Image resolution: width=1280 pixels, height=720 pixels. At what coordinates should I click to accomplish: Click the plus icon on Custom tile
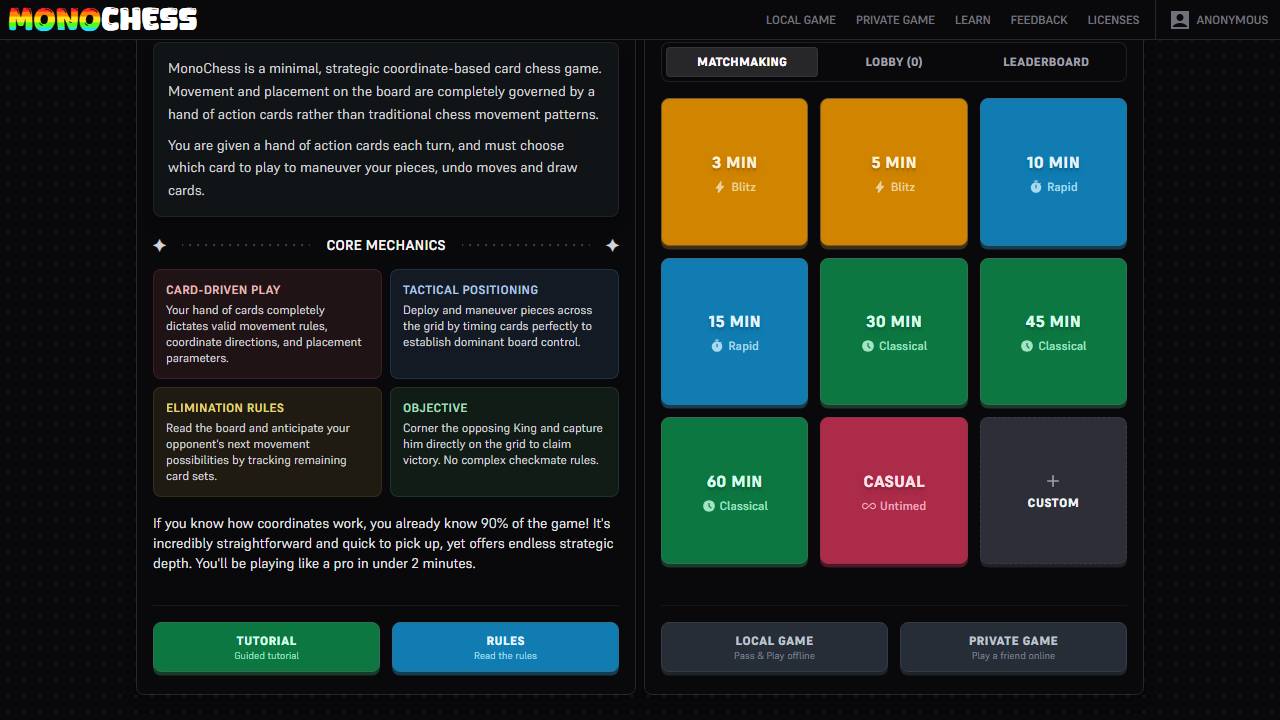1053,481
